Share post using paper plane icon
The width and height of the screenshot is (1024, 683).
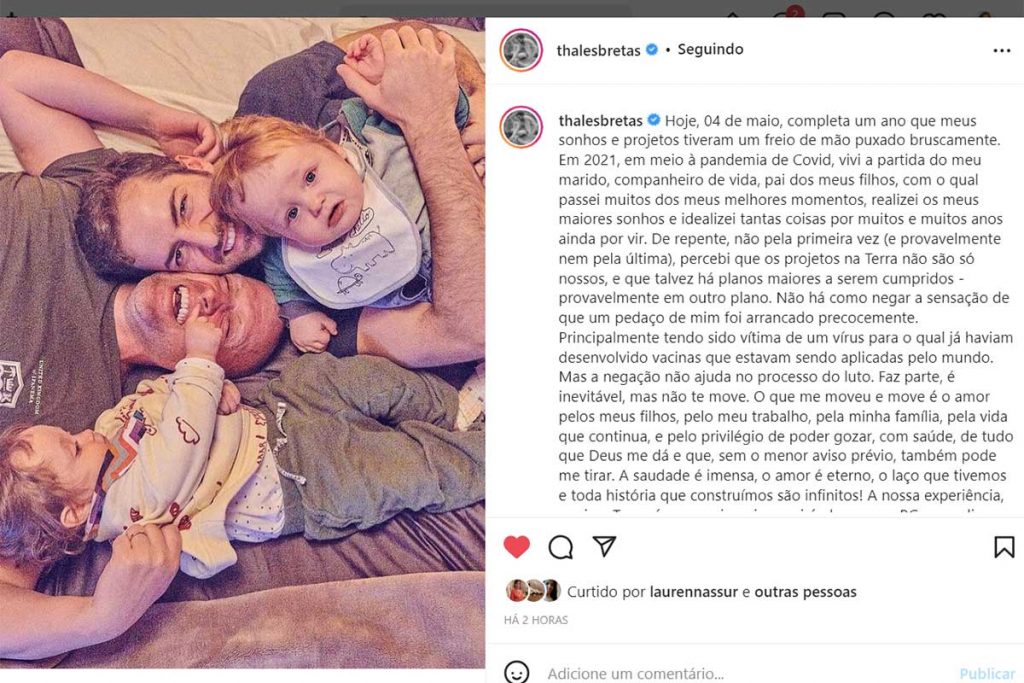coord(604,547)
